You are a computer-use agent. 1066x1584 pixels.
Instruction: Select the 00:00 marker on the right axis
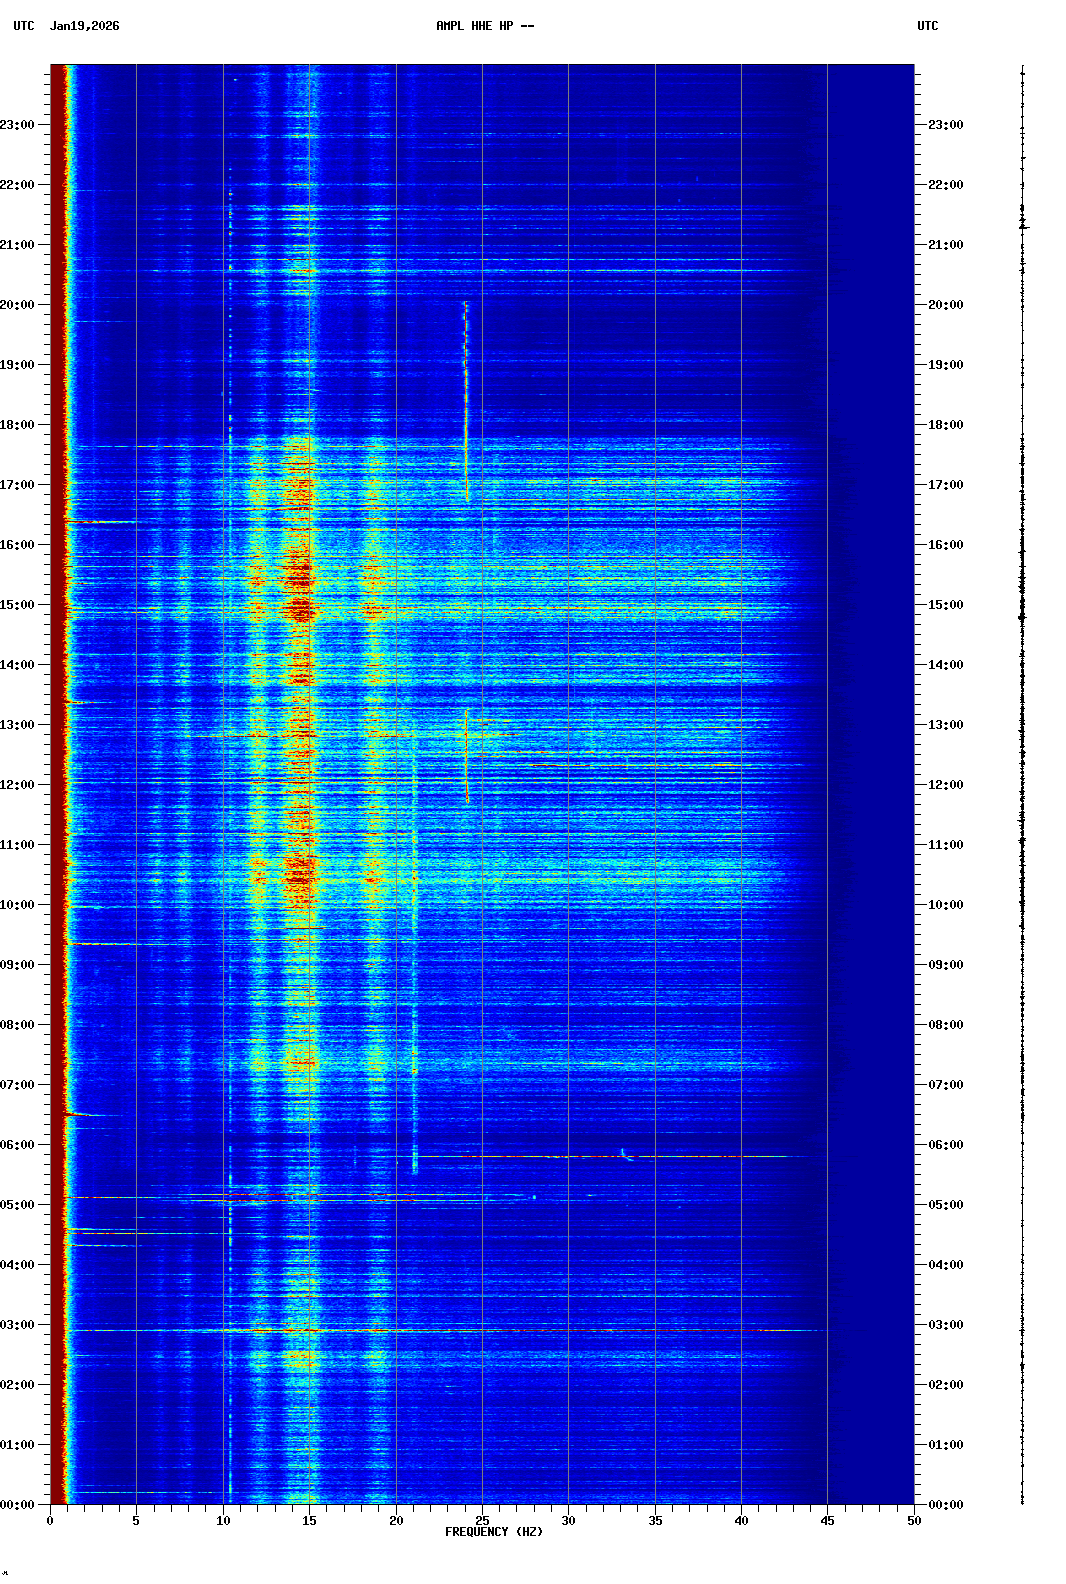click(945, 1505)
